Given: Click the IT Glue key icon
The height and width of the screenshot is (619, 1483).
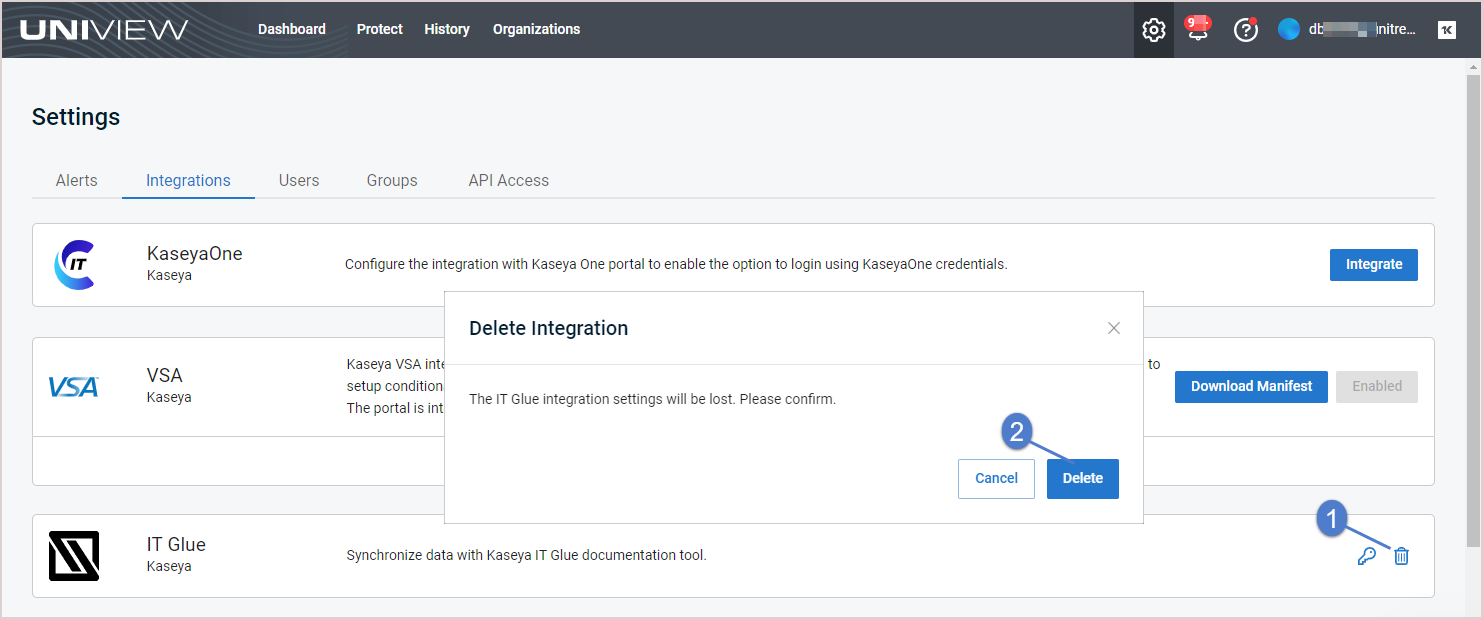Looking at the screenshot, I should 1367,556.
